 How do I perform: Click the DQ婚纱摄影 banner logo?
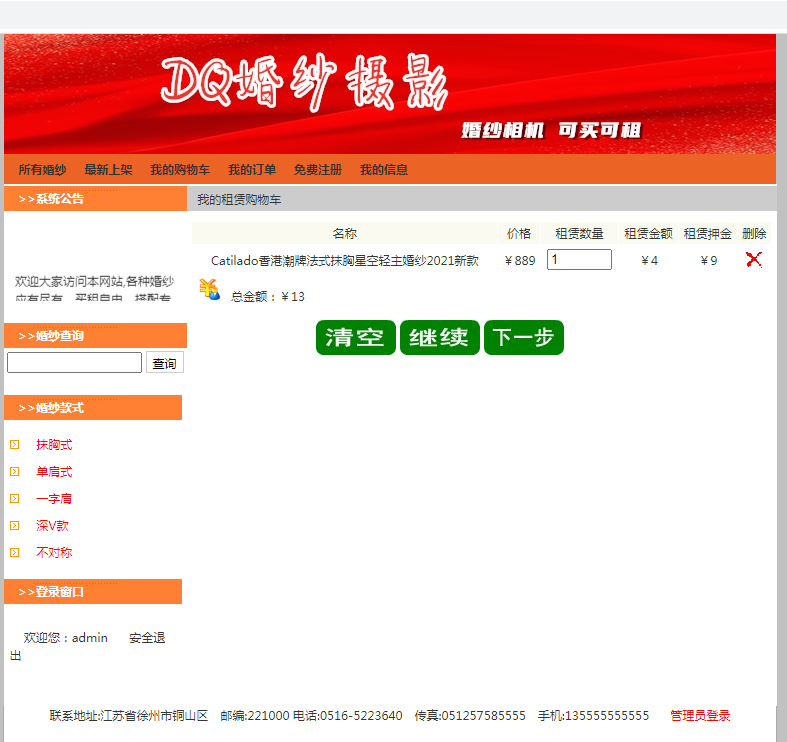[303, 87]
